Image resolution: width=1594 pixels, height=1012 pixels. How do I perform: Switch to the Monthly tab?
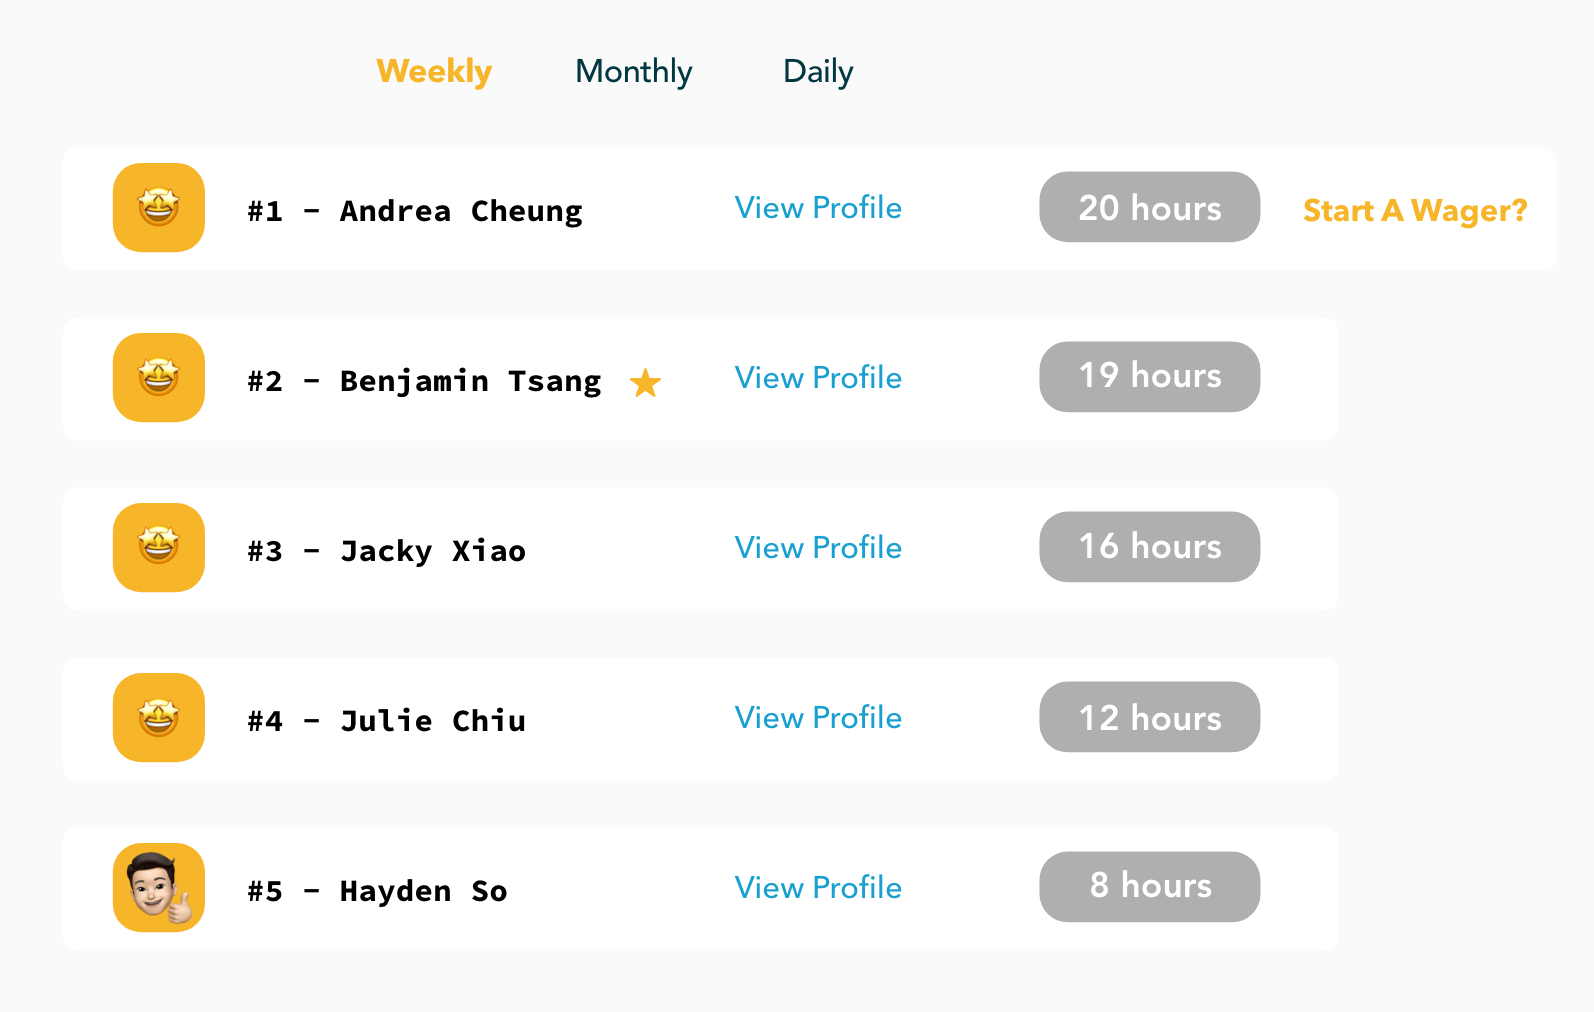[633, 71]
